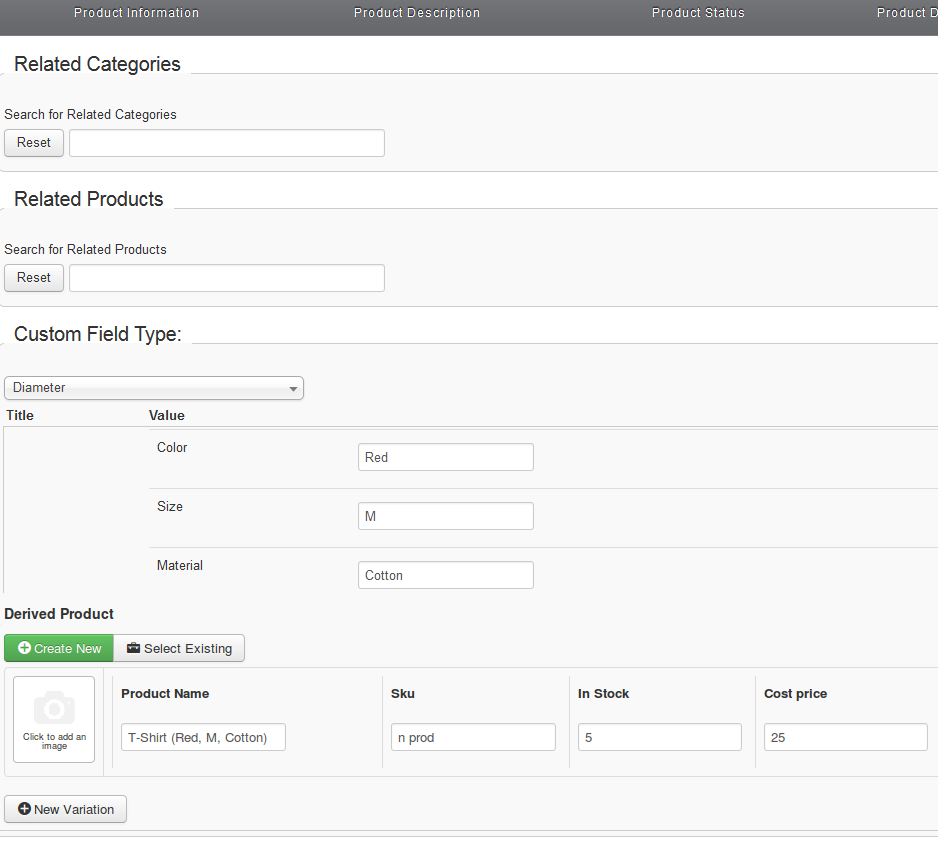Click the Related Categories heading
This screenshot has height=850, width=938.
(x=97, y=64)
